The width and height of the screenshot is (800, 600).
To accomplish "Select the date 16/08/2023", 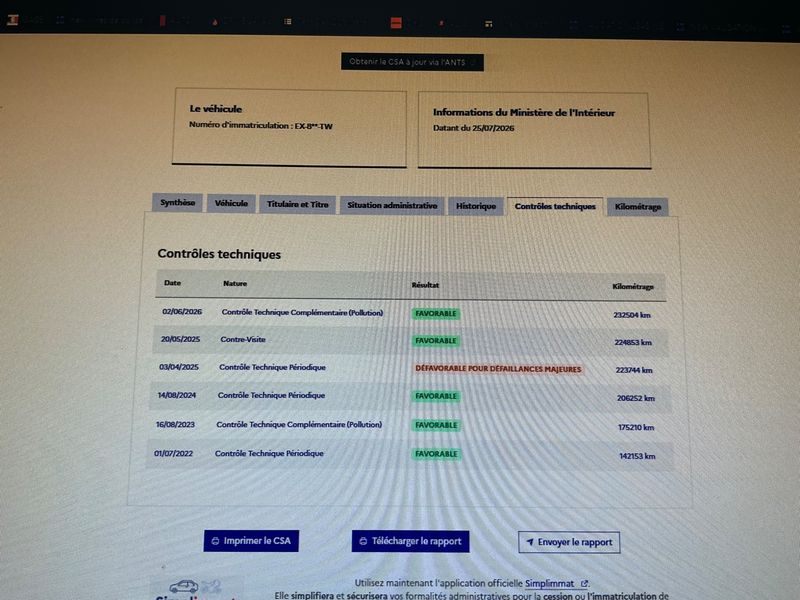I will [x=176, y=424].
